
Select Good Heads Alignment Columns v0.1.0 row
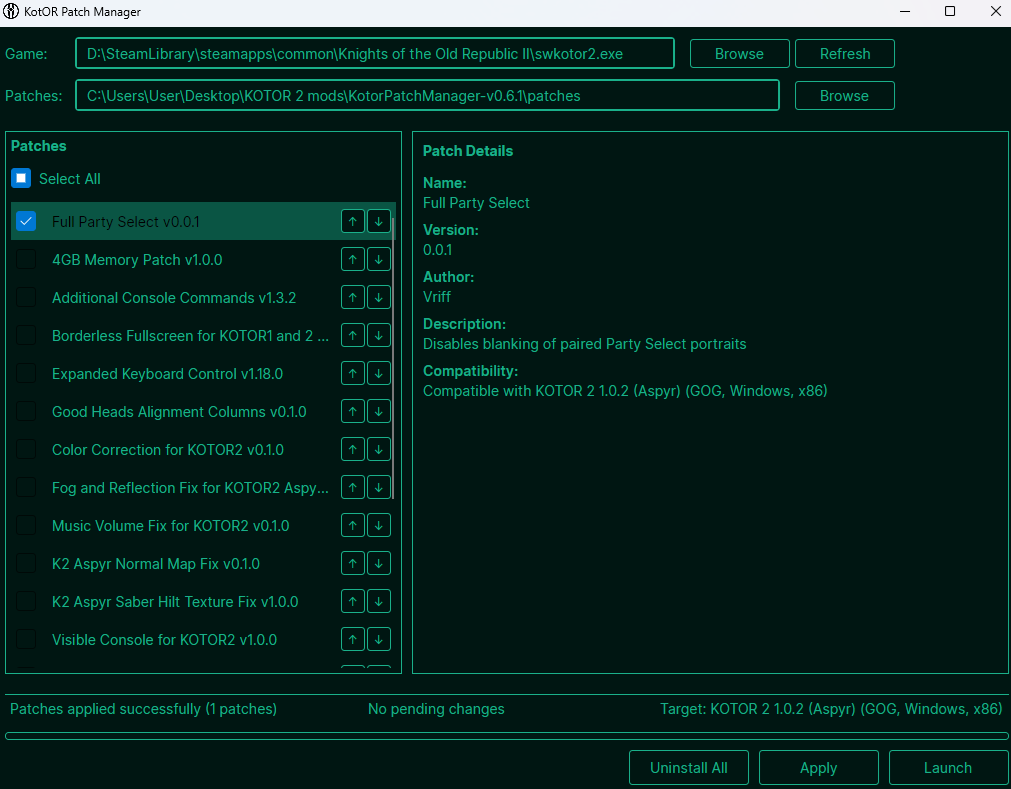coord(203,411)
